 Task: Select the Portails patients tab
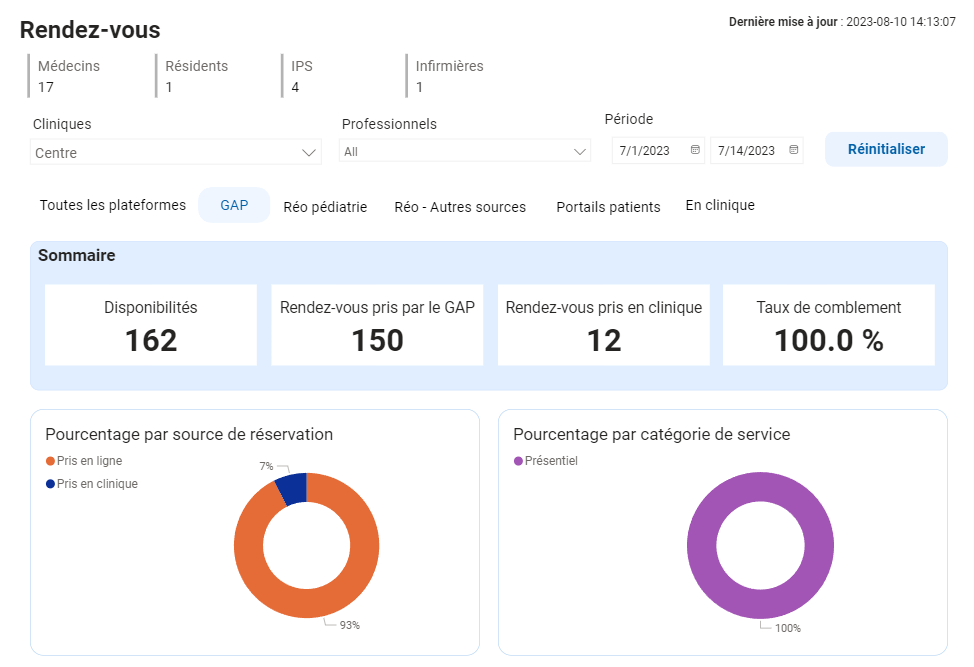click(x=608, y=207)
